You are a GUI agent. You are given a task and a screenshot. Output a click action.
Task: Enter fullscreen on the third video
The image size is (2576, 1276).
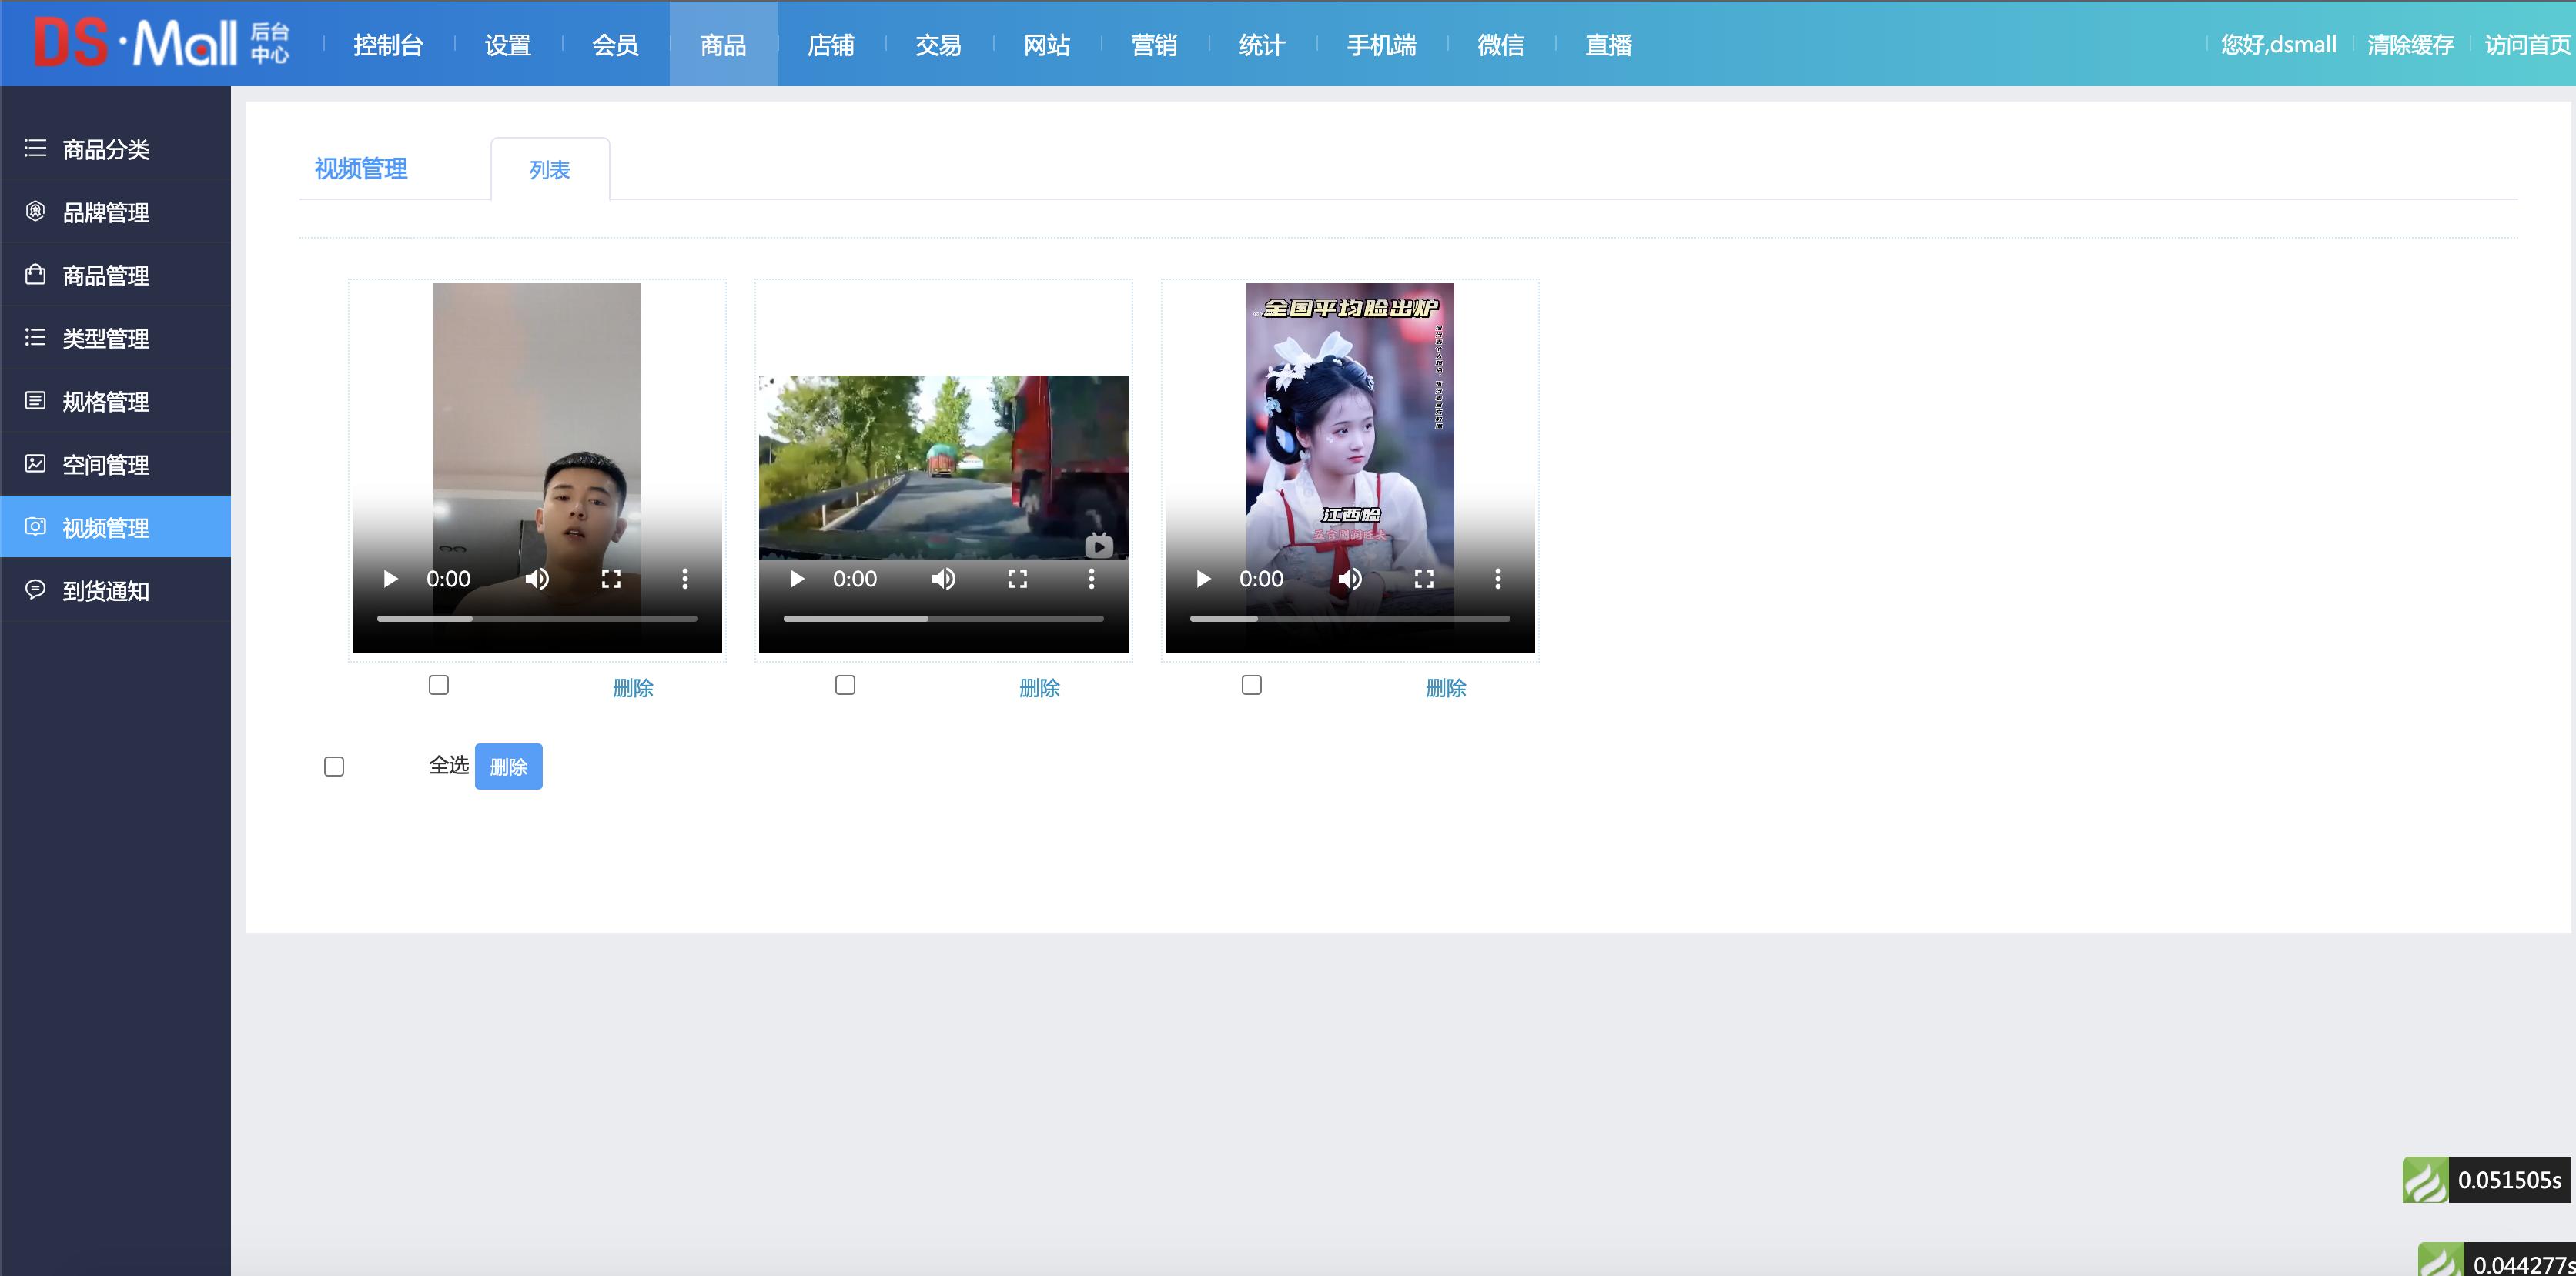point(1424,579)
